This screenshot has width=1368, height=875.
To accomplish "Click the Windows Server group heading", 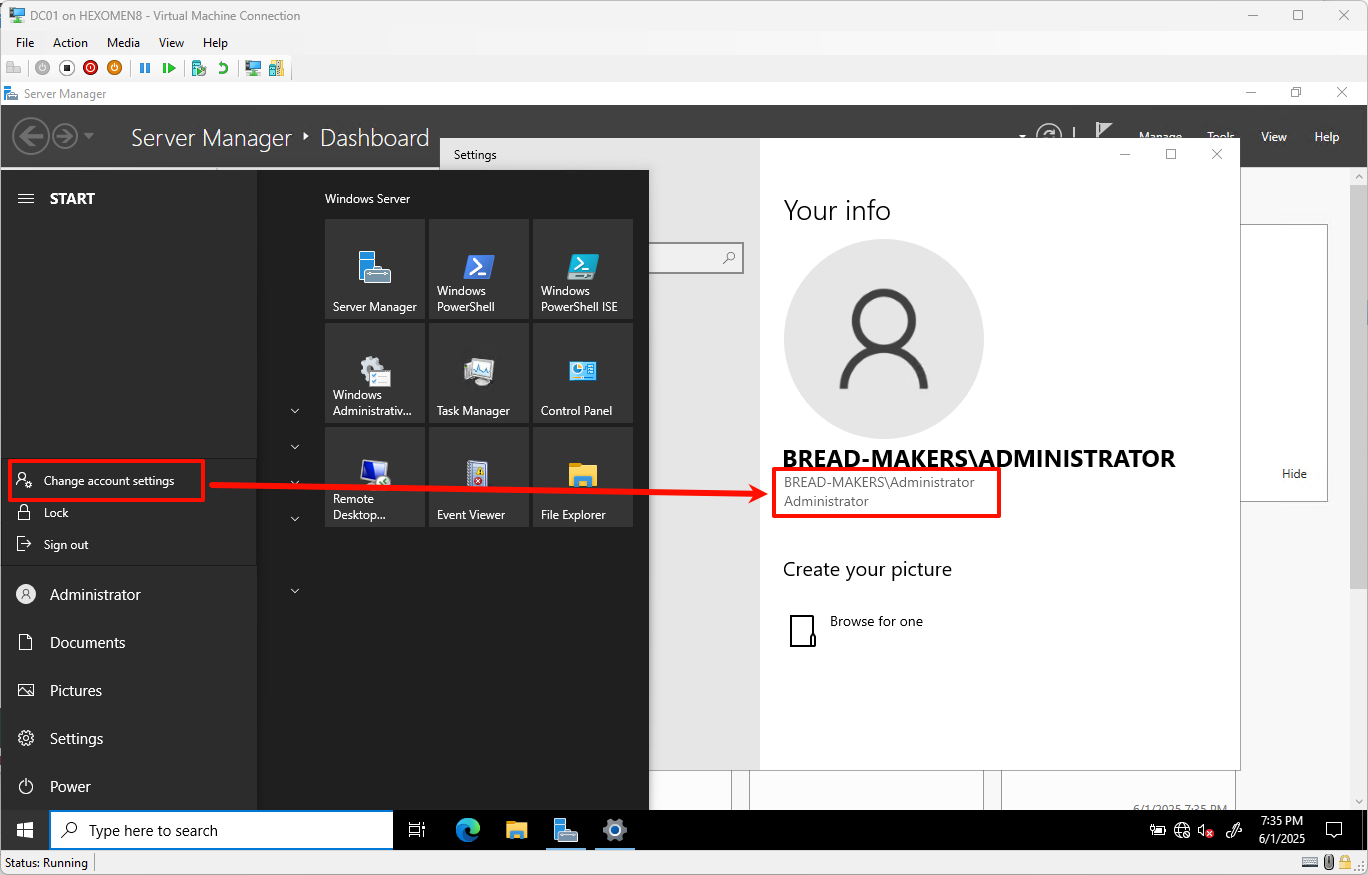I will coord(368,199).
